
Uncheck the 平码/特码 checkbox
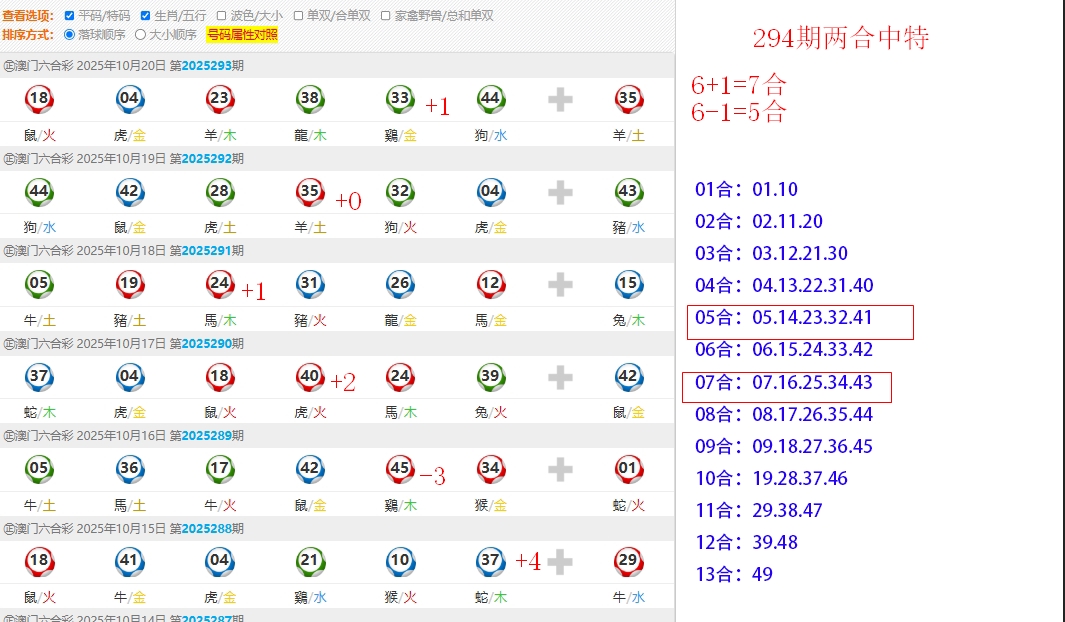click(x=69, y=16)
